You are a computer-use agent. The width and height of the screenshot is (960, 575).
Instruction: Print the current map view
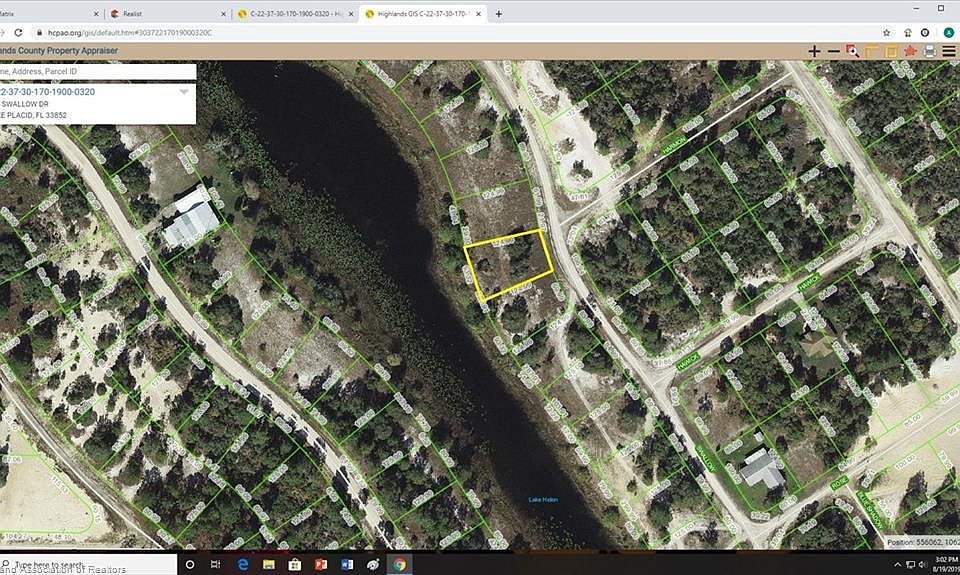tap(929, 51)
